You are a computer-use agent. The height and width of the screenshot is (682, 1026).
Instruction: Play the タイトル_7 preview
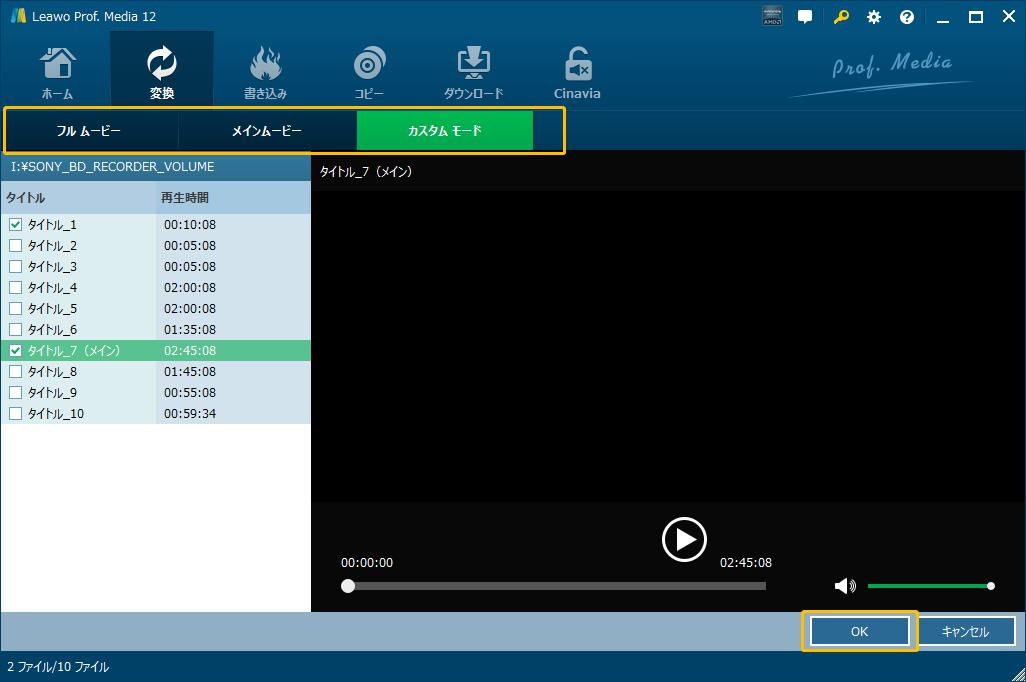pos(684,540)
